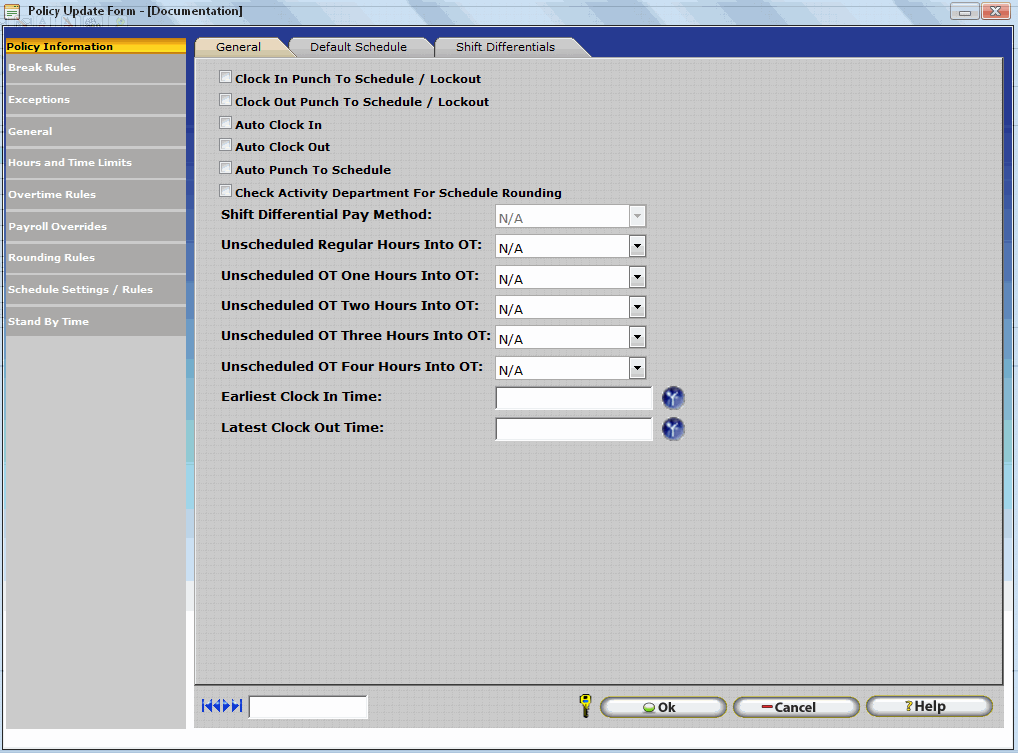The image size is (1018, 753).
Task: Go to the last record using navigation arrow
Action: click(237, 707)
